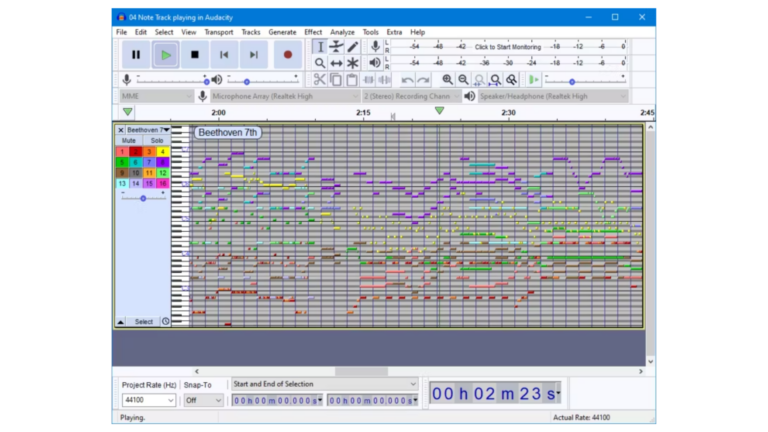This screenshot has height=432, width=768.
Task: Click the Play-at-speed green icon
Action: click(534, 79)
